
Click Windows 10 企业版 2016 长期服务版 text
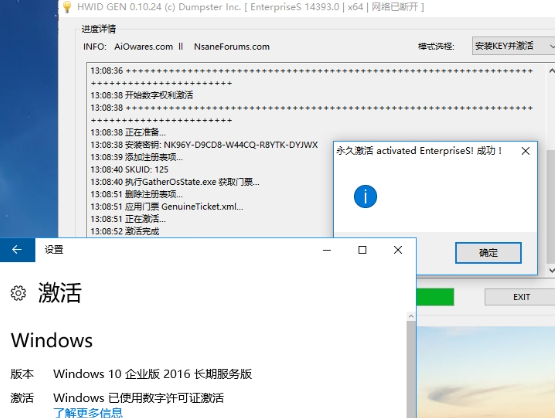pos(153,374)
